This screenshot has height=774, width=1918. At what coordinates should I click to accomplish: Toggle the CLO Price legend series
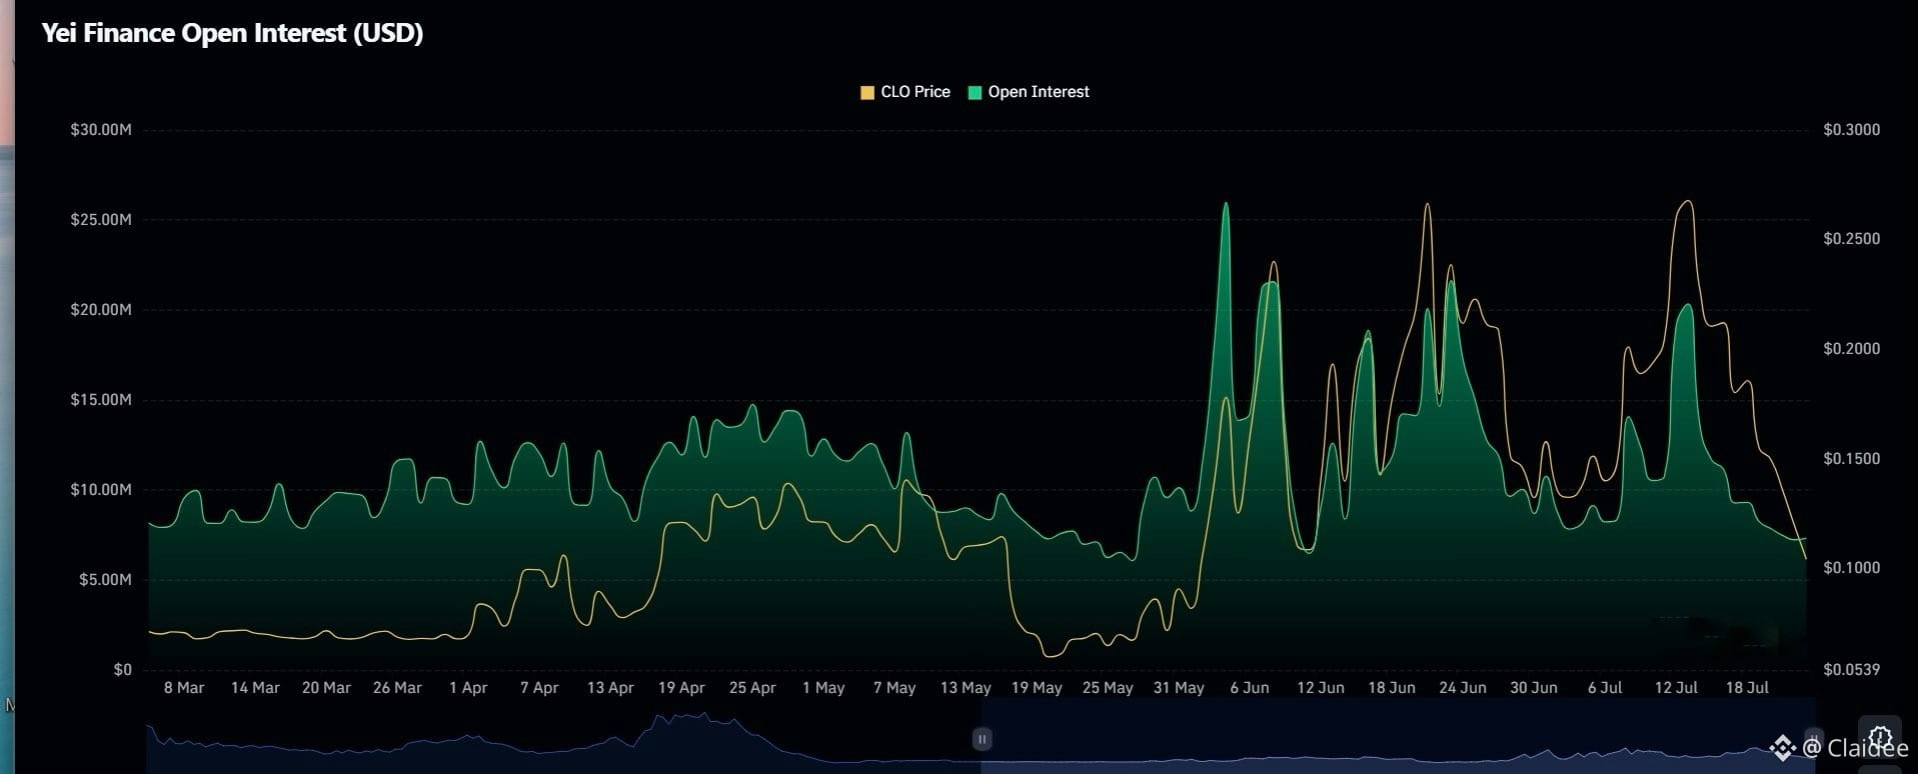[905, 92]
